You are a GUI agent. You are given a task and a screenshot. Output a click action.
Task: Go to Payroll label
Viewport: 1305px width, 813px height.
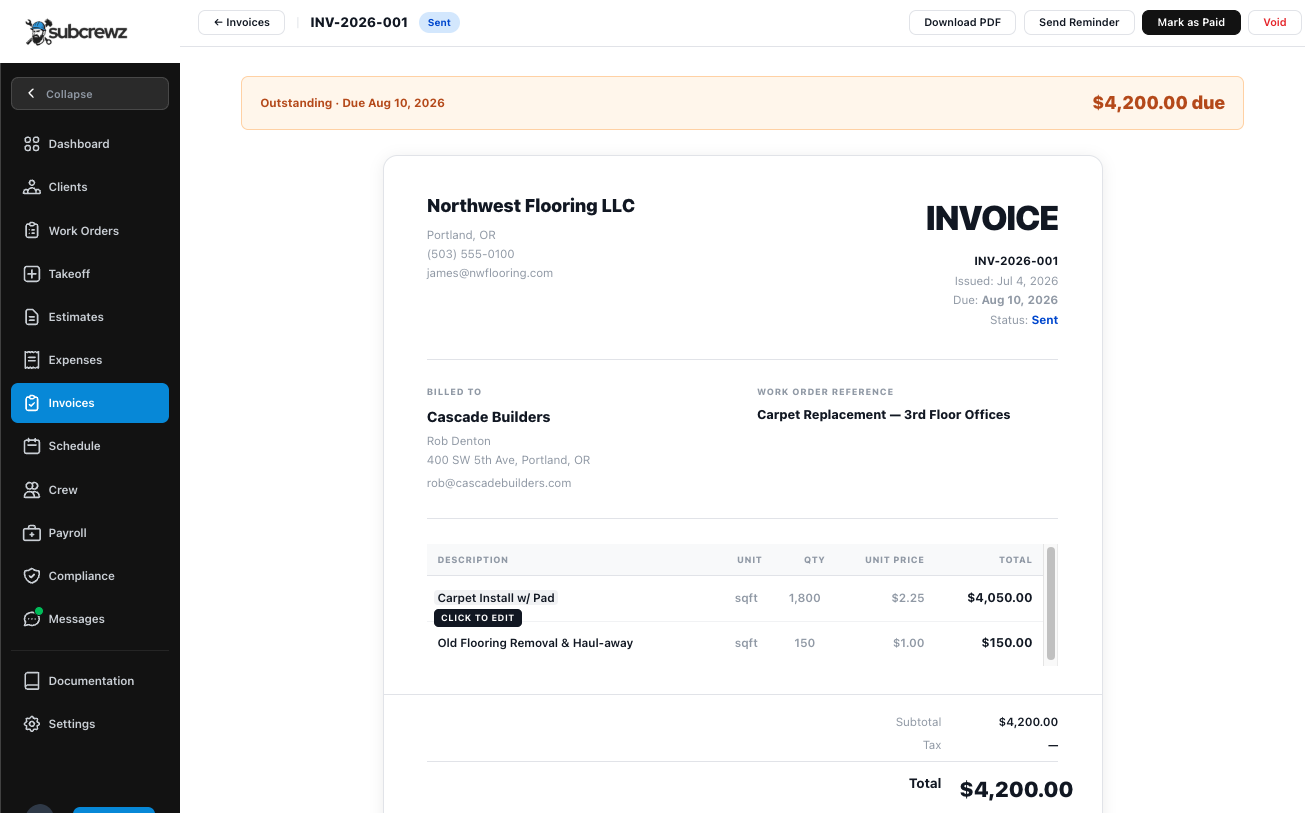(x=68, y=533)
